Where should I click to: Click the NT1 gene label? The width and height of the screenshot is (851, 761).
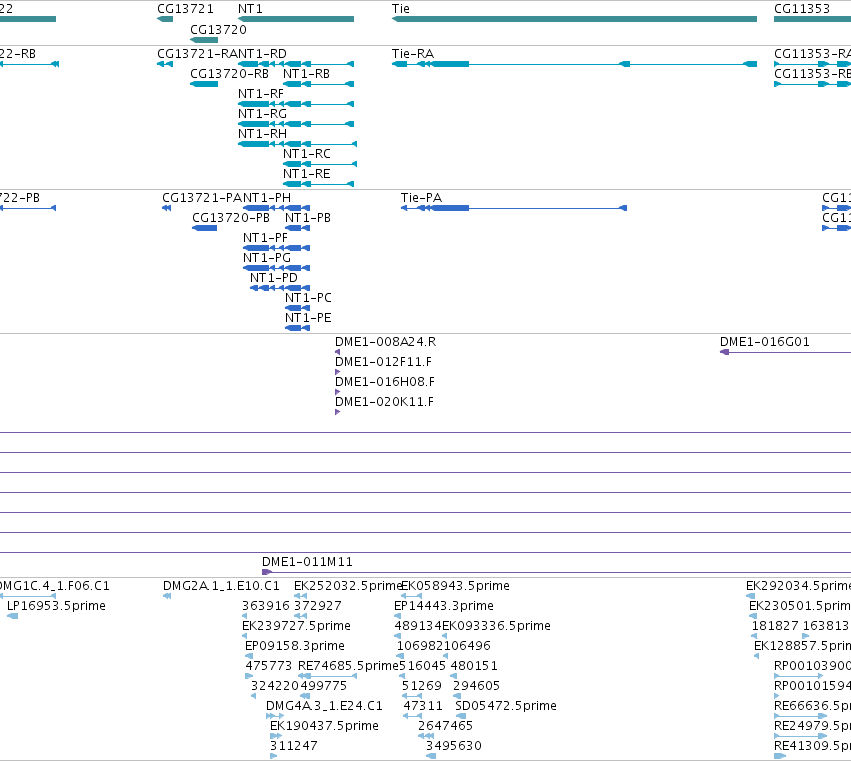tap(250, 9)
